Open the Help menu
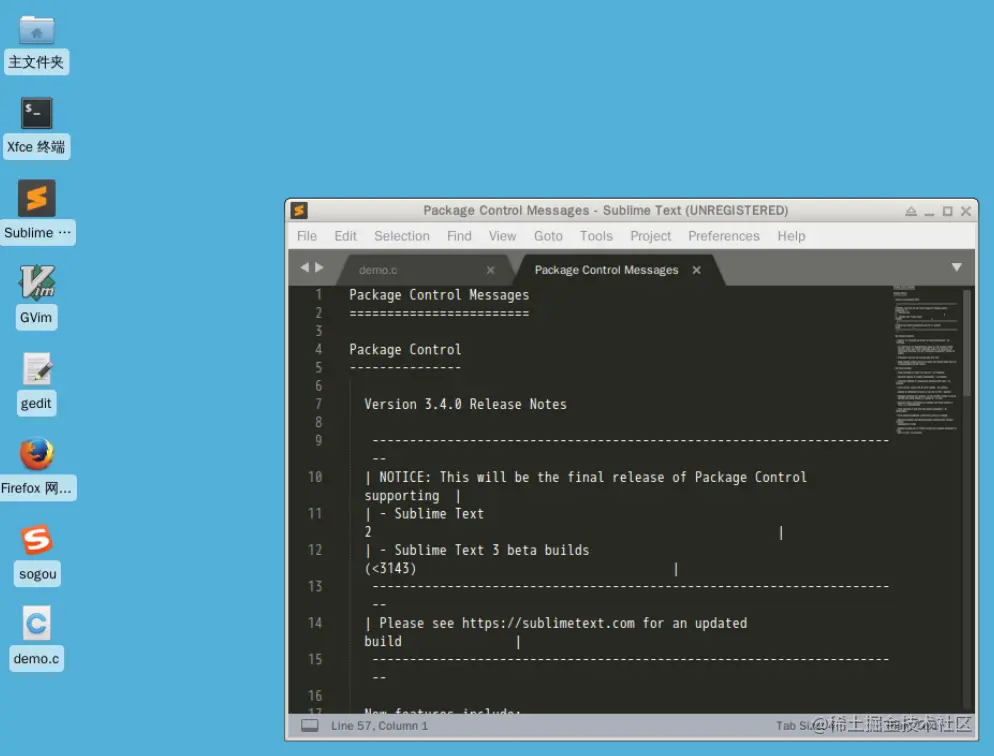The image size is (994, 756). coord(791,236)
